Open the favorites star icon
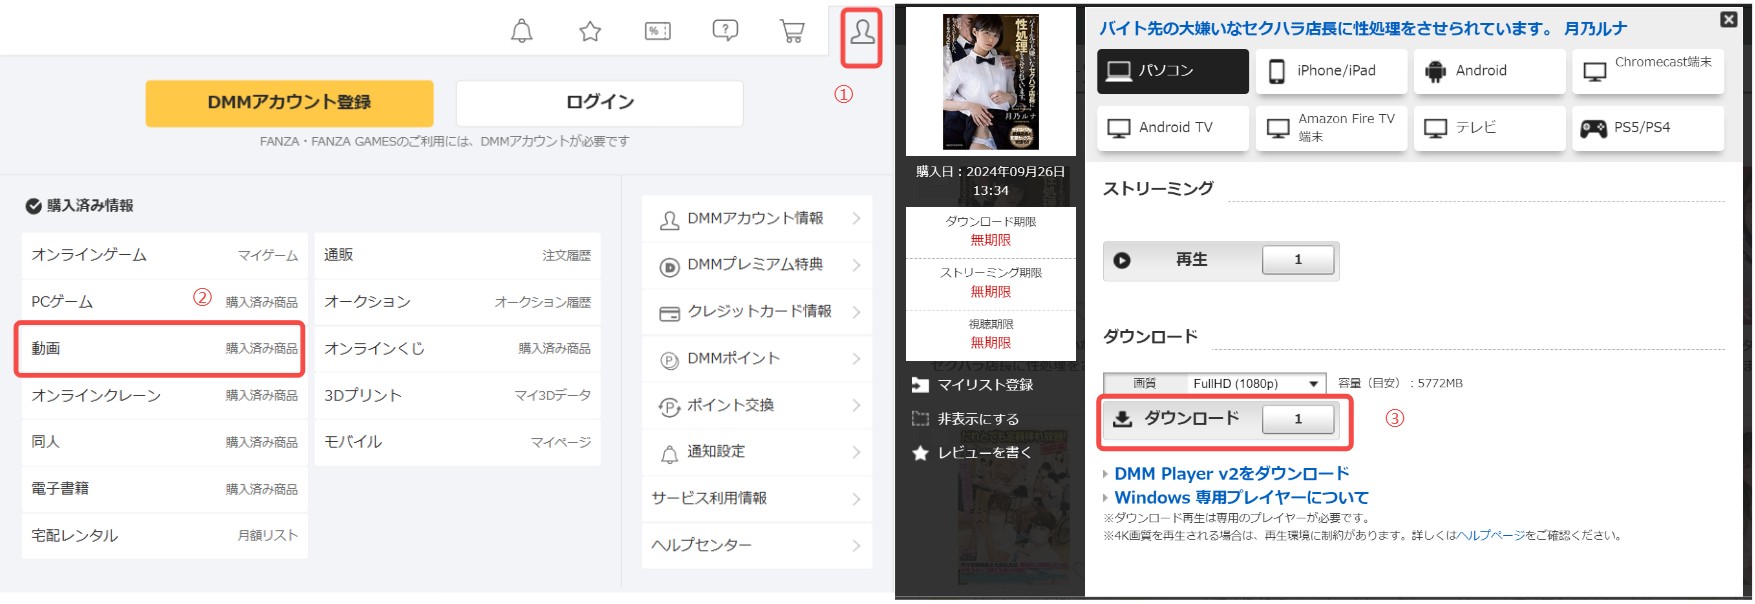 [590, 31]
